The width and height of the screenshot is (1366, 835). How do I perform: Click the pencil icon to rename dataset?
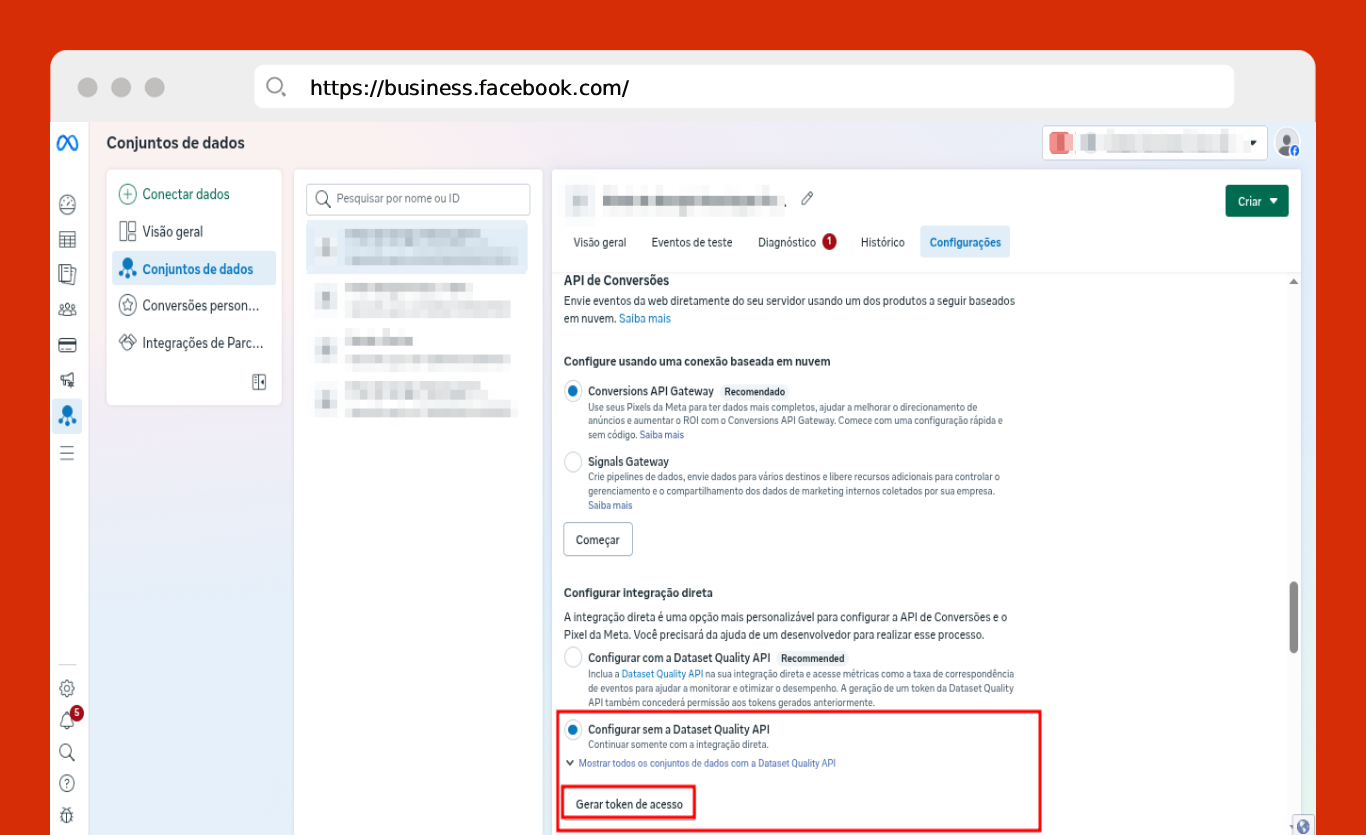tap(807, 198)
